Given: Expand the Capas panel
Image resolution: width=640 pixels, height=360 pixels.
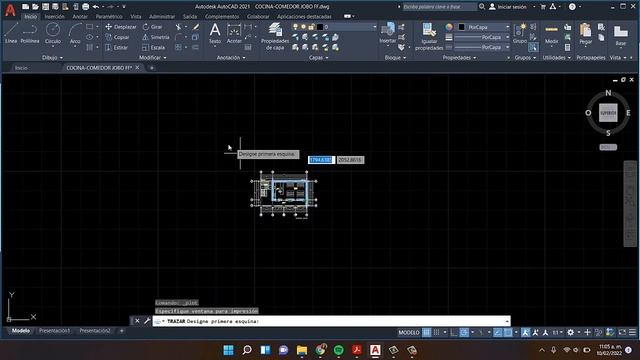Looking at the screenshot, I should [x=318, y=58].
